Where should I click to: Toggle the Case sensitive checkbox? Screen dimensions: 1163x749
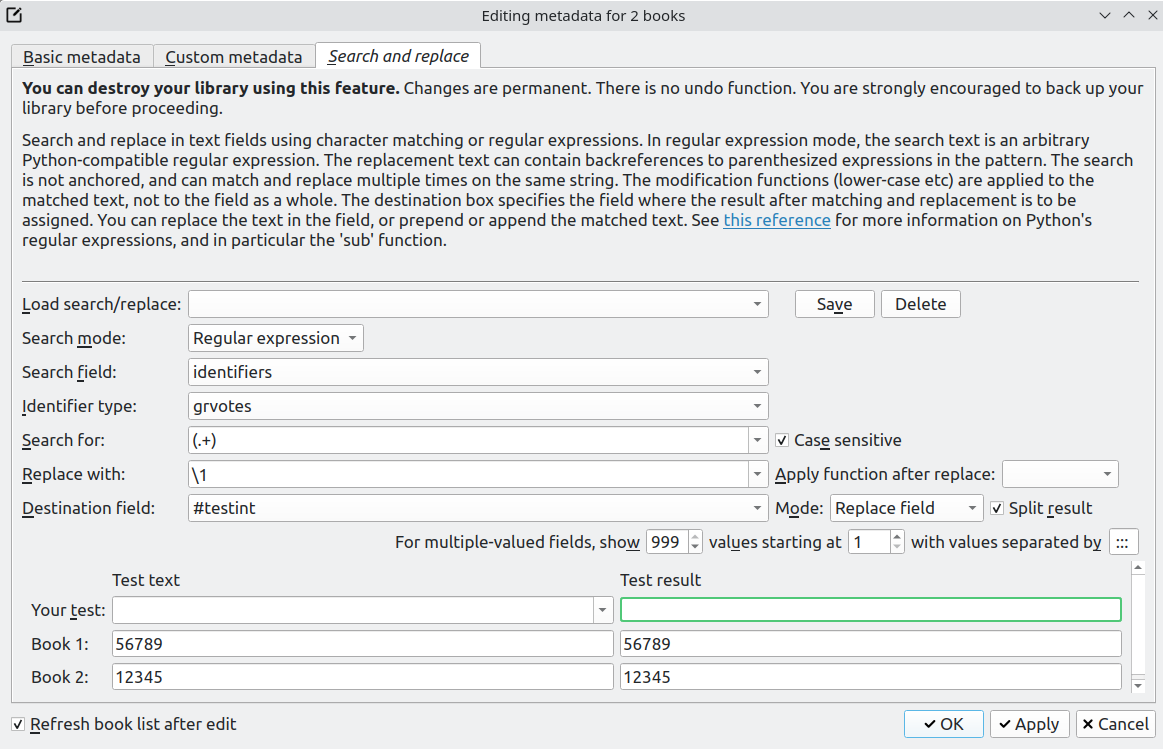pyautogui.click(x=783, y=440)
